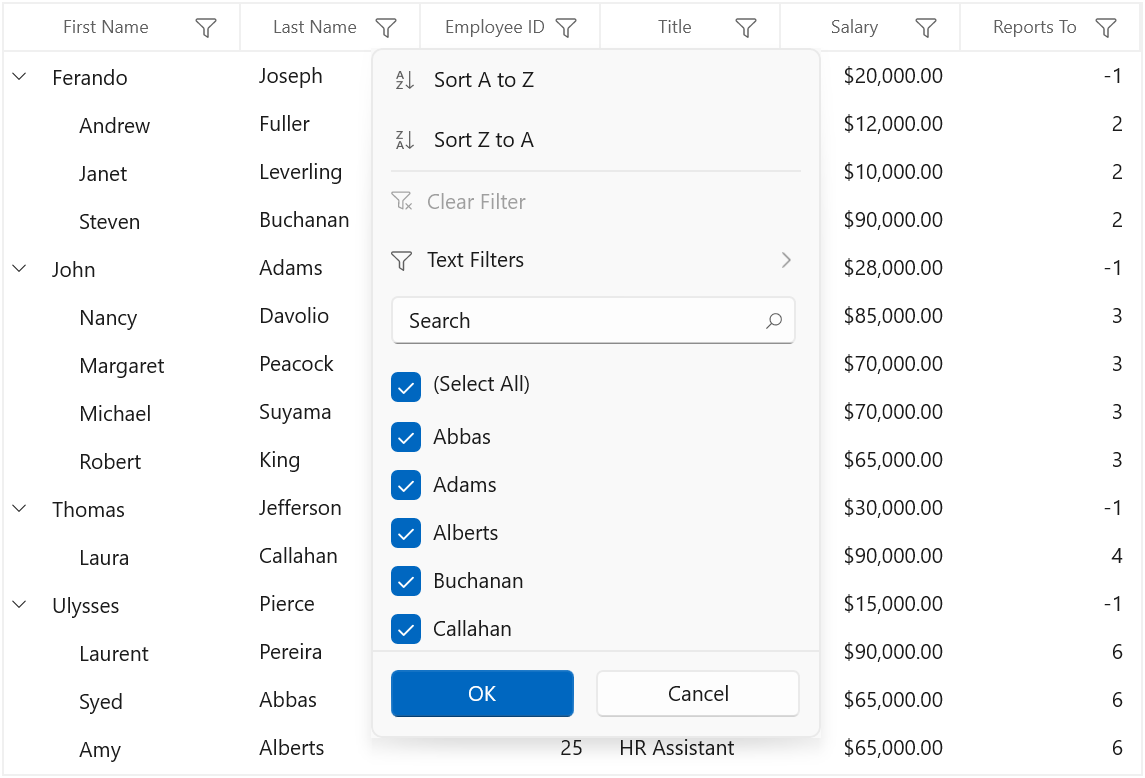This screenshot has height=778, width=1145.
Task: Select the Janet cell
Action: point(103,174)
